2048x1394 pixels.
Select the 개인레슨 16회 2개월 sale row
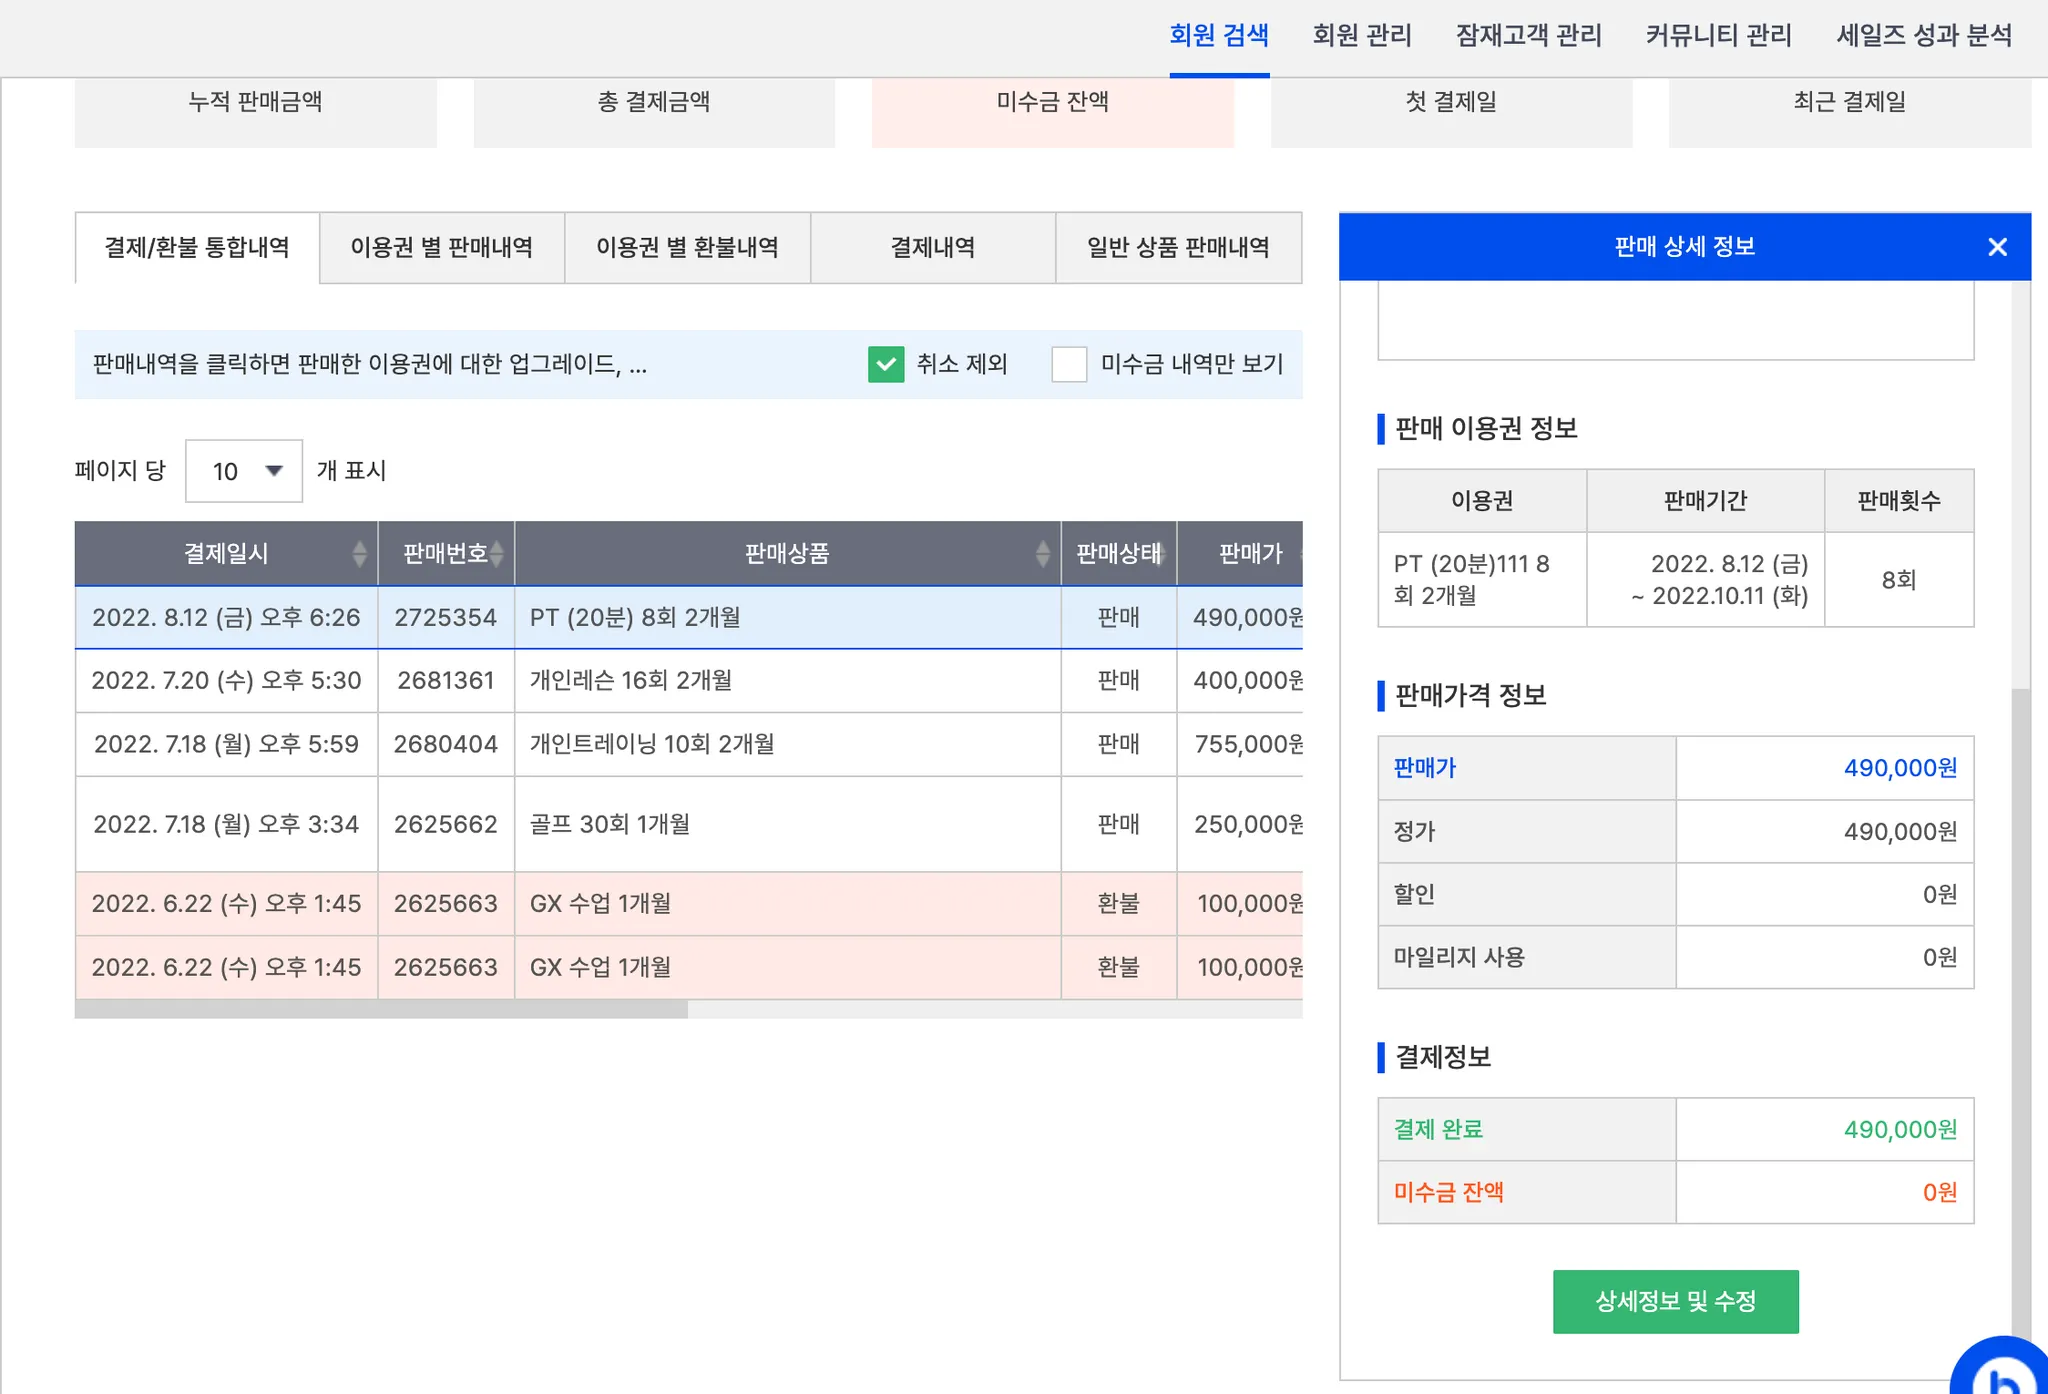pyautogui.click(x=630, y=681)
